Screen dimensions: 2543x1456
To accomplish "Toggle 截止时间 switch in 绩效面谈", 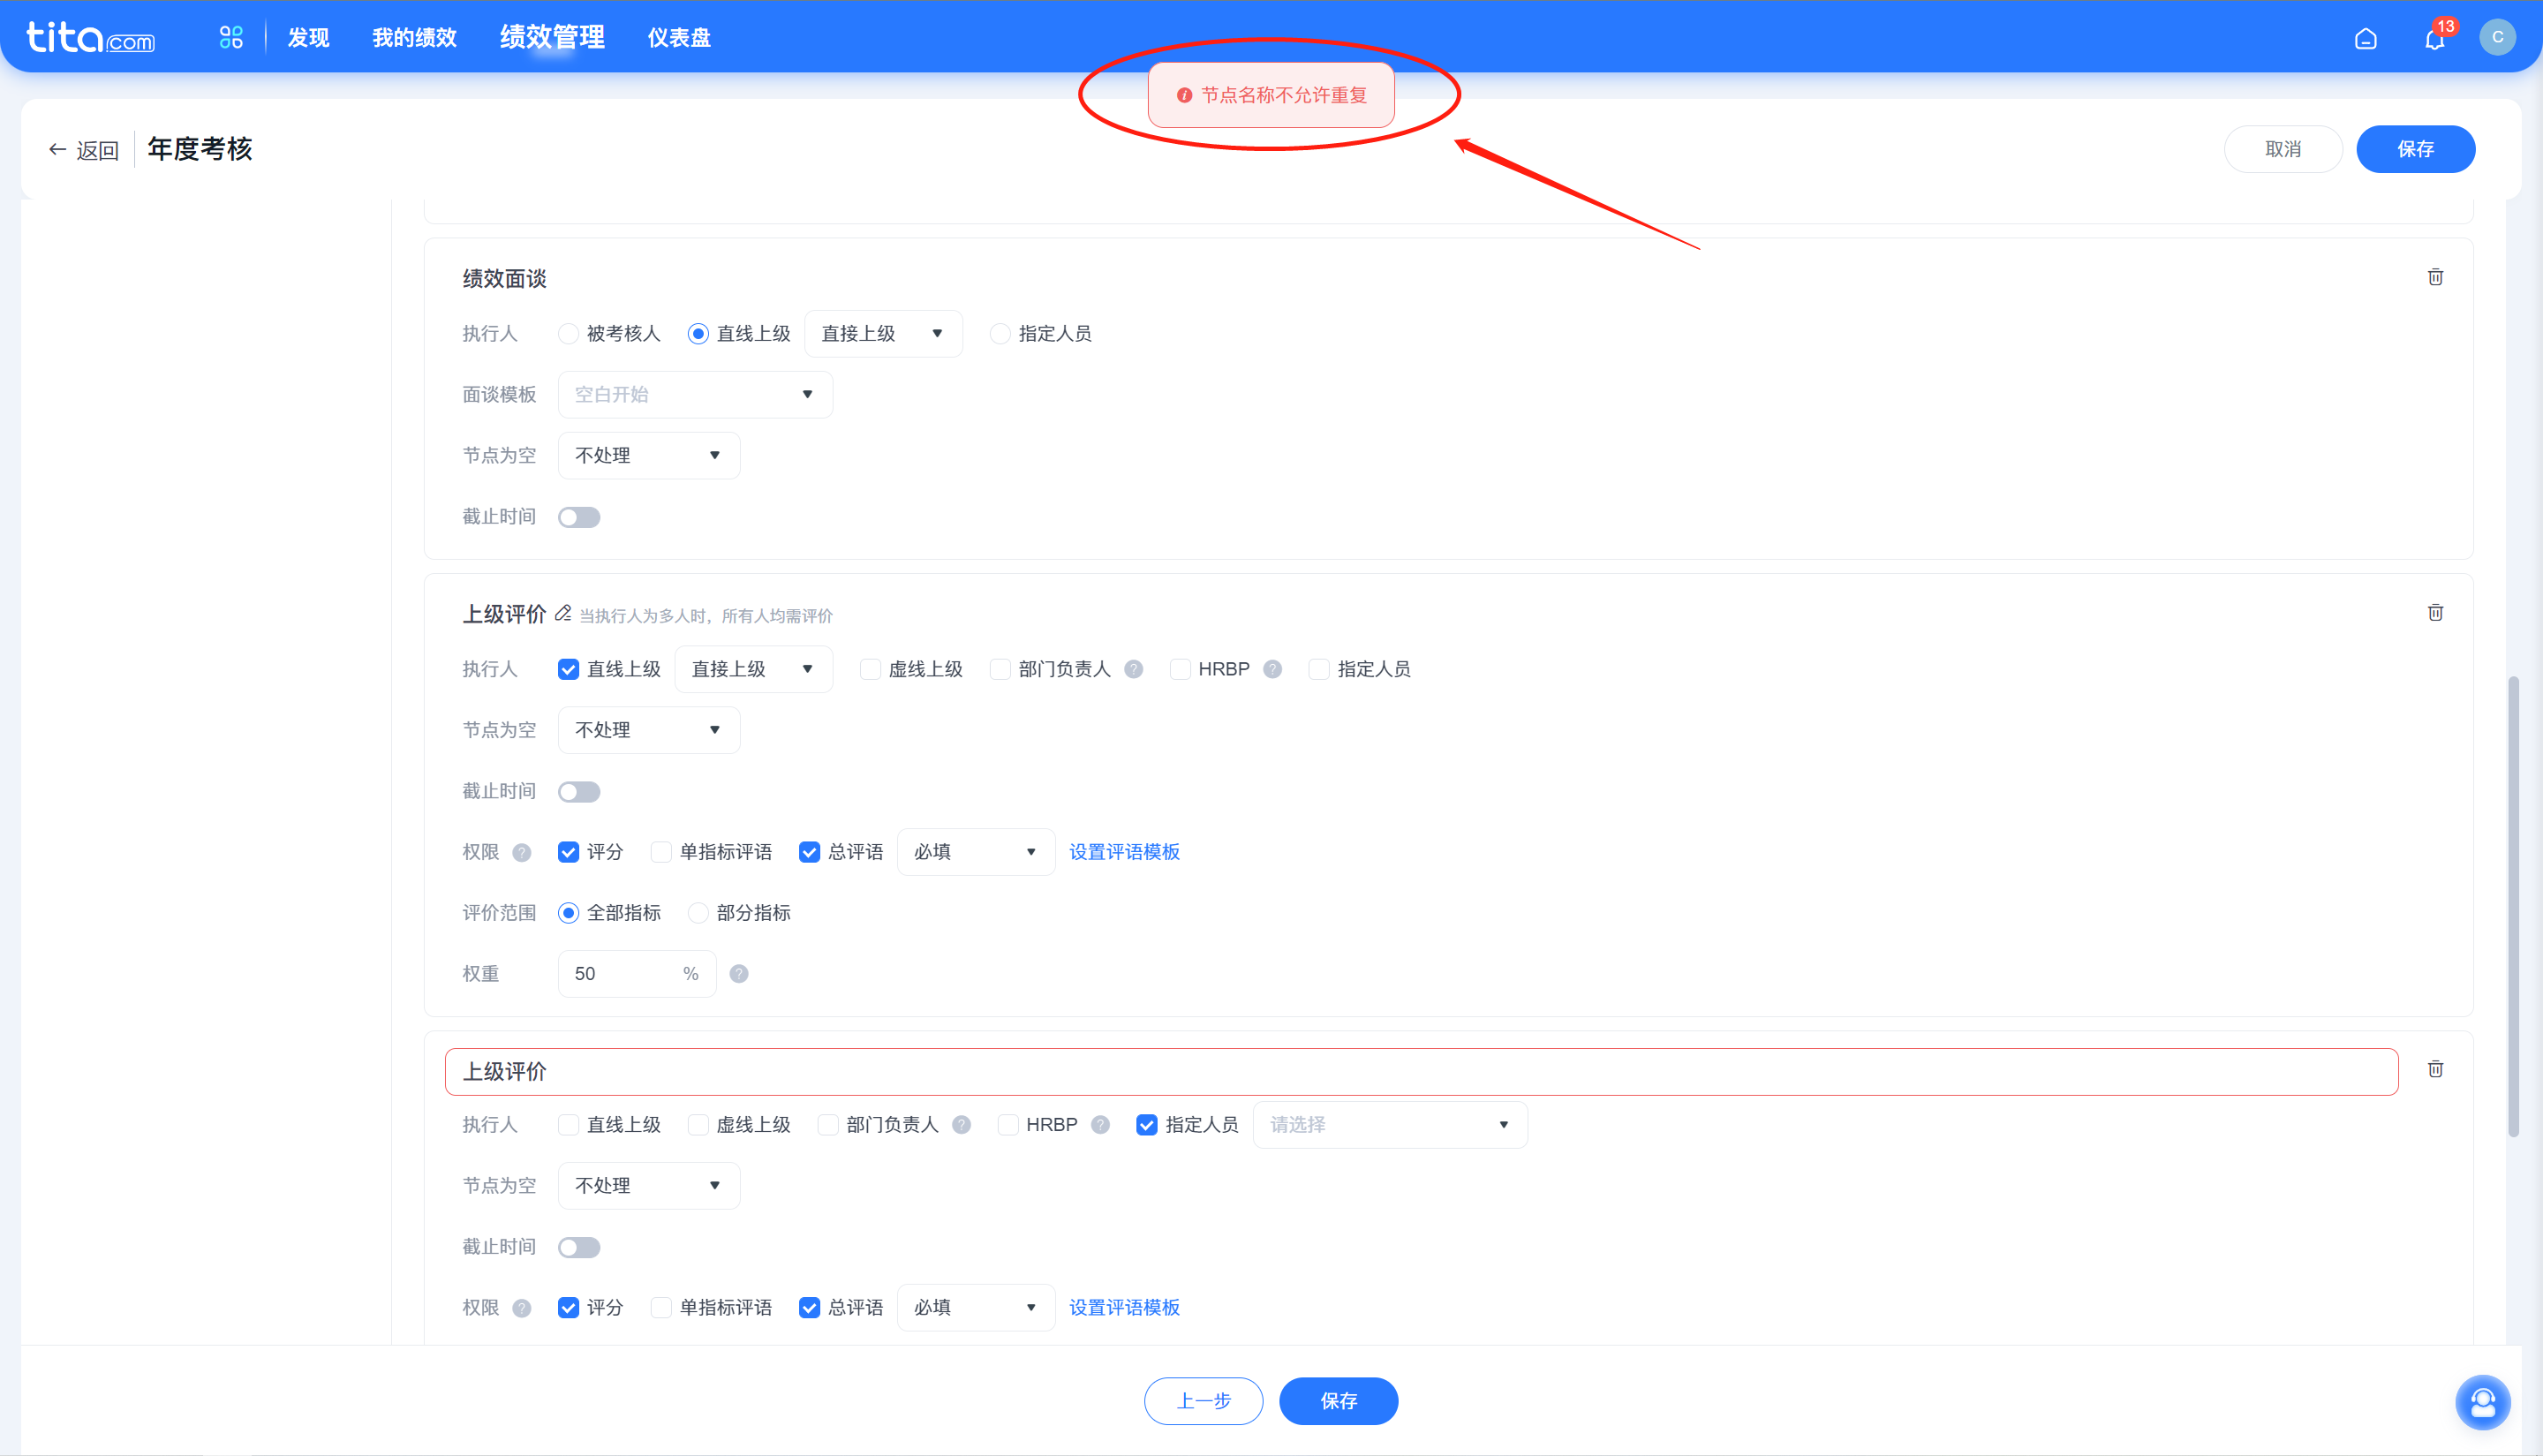I will (x=579, y=517).
